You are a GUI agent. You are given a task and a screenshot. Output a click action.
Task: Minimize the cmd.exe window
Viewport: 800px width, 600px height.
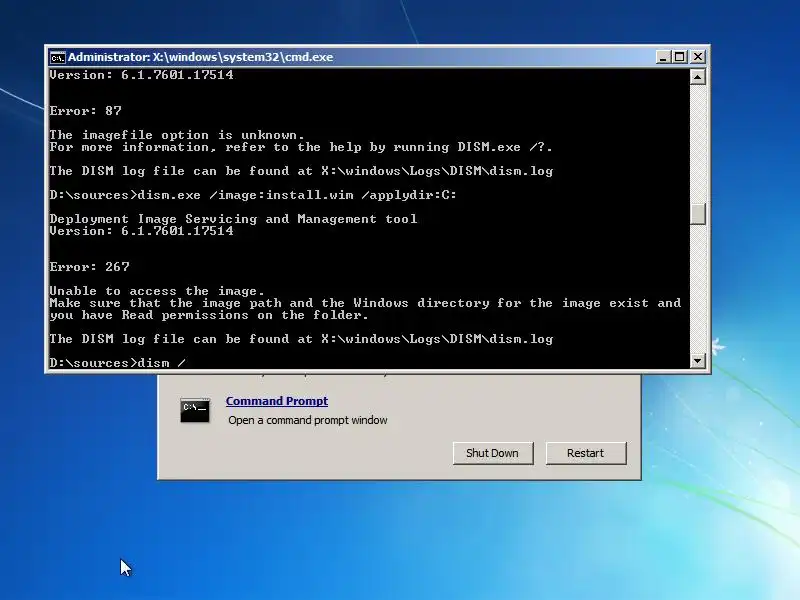click(x=662, y=57)
